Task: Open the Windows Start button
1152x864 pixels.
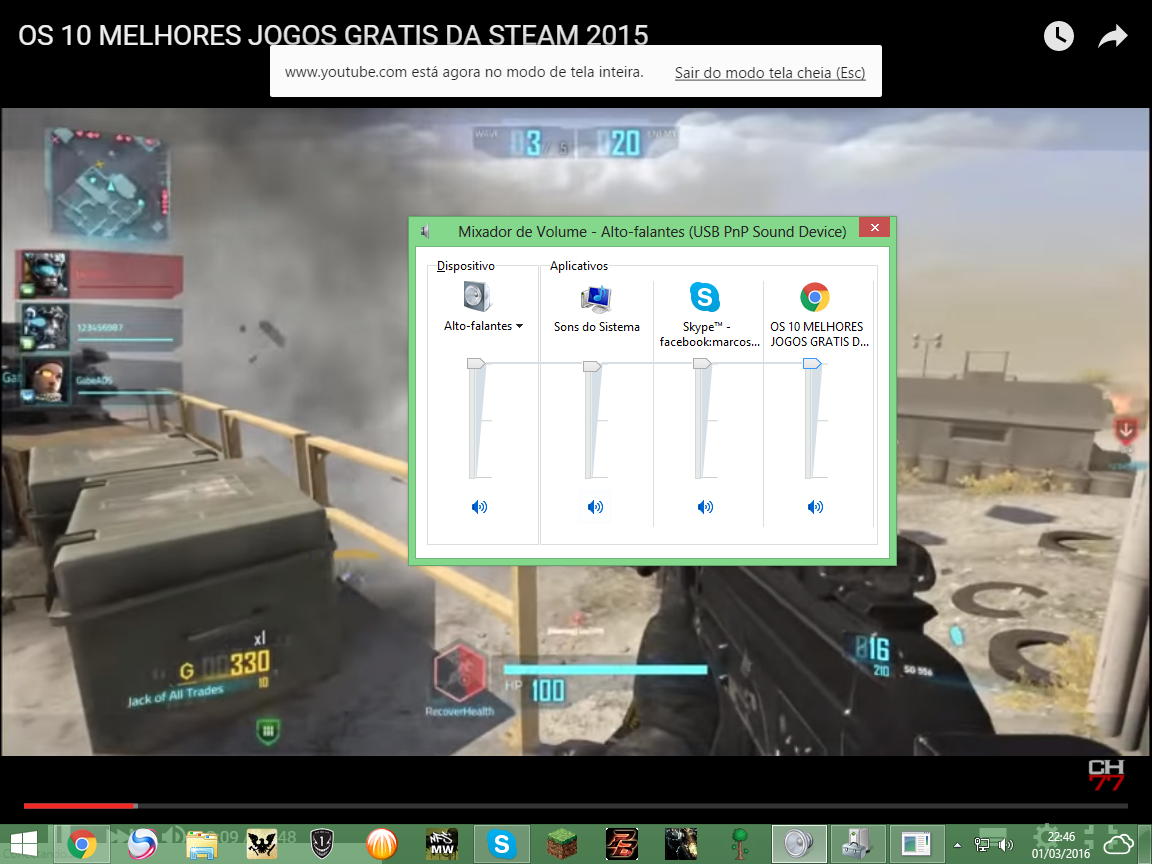Action: (x=23, y=844)
